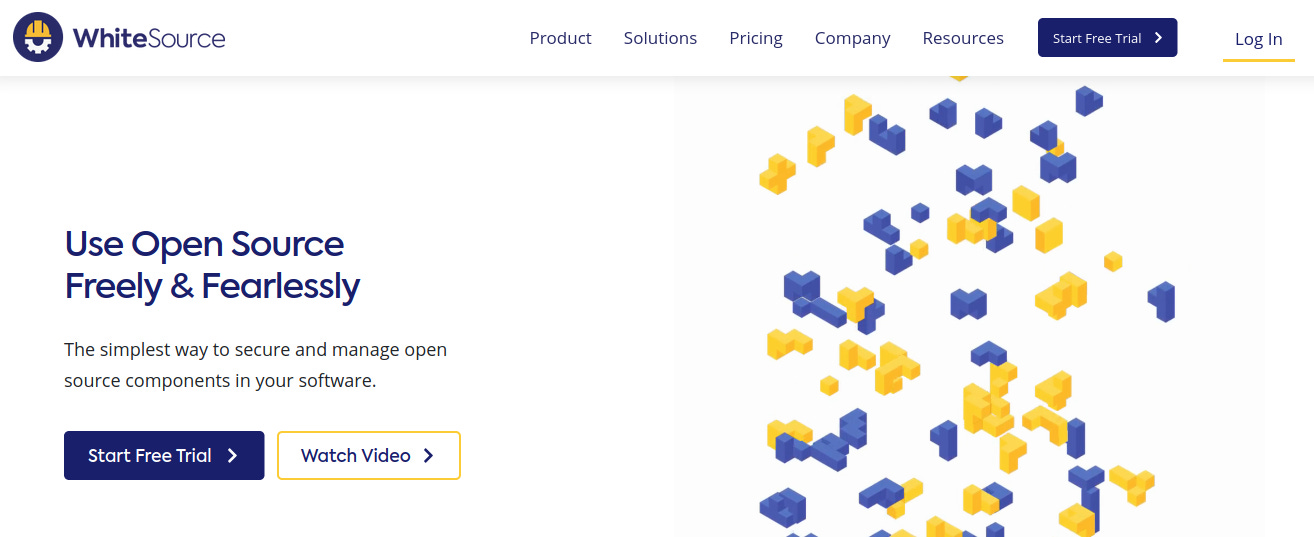This screenshot has height=537, width=1314.
Task: Open the Solutions menu
Action: point(660,38)
